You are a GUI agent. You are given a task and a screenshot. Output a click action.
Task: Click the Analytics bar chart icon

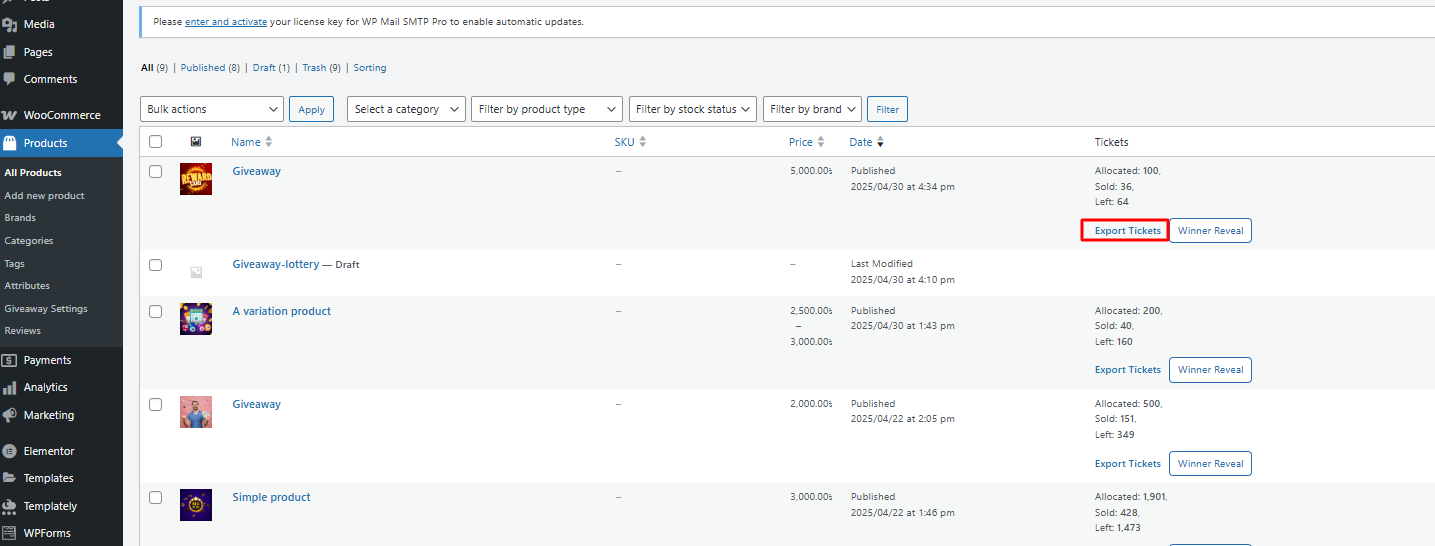pyautogui.click(x=10, y=387)
